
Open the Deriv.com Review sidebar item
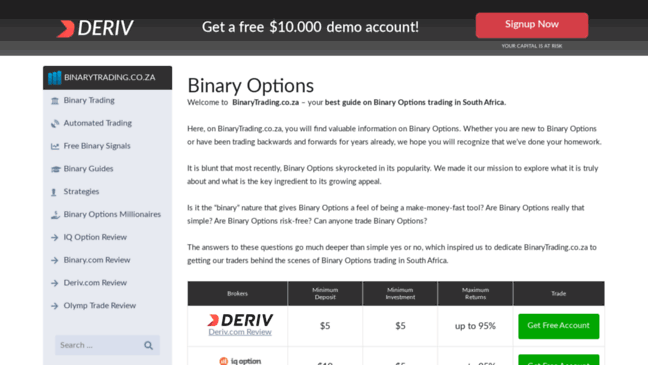(95, 283)
